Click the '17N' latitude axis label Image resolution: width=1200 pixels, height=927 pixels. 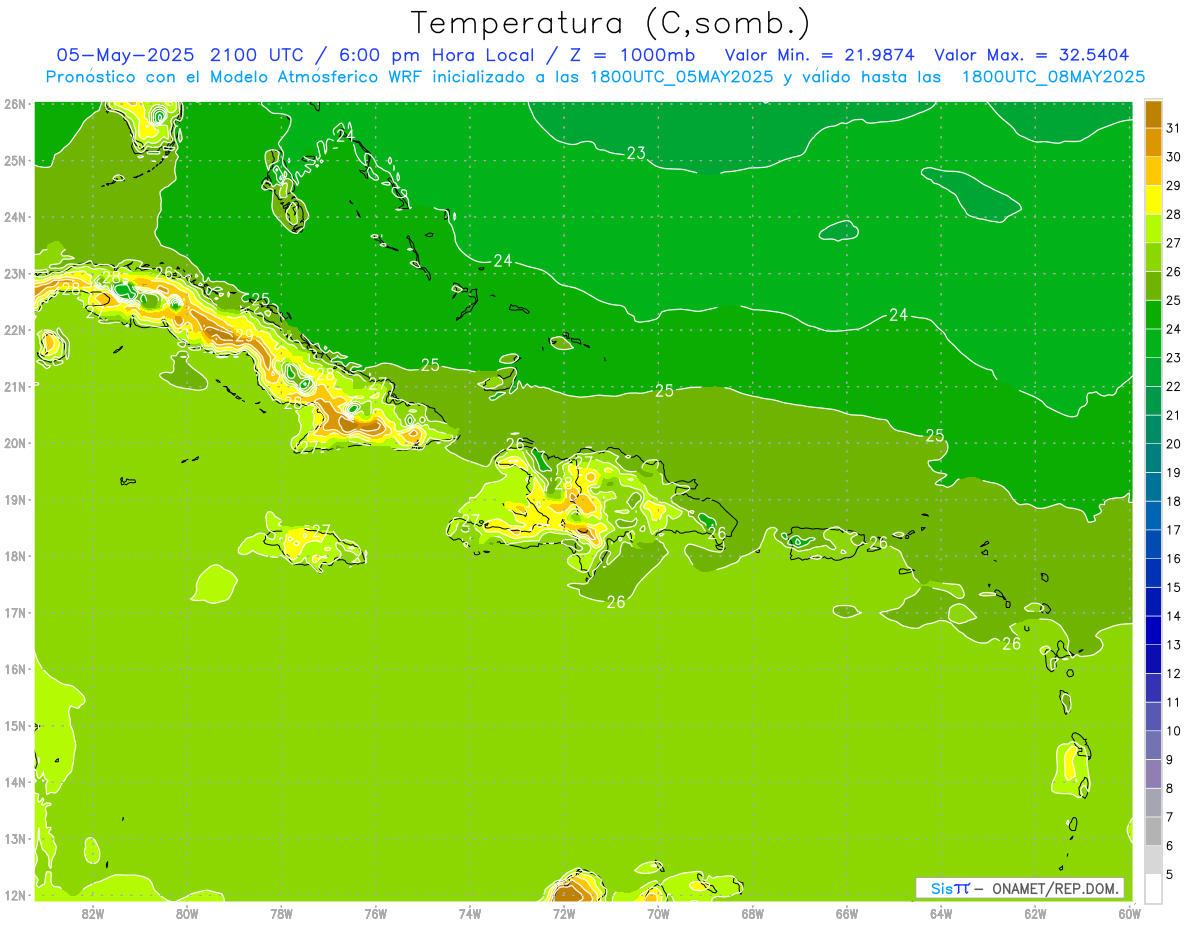[15, 613]
